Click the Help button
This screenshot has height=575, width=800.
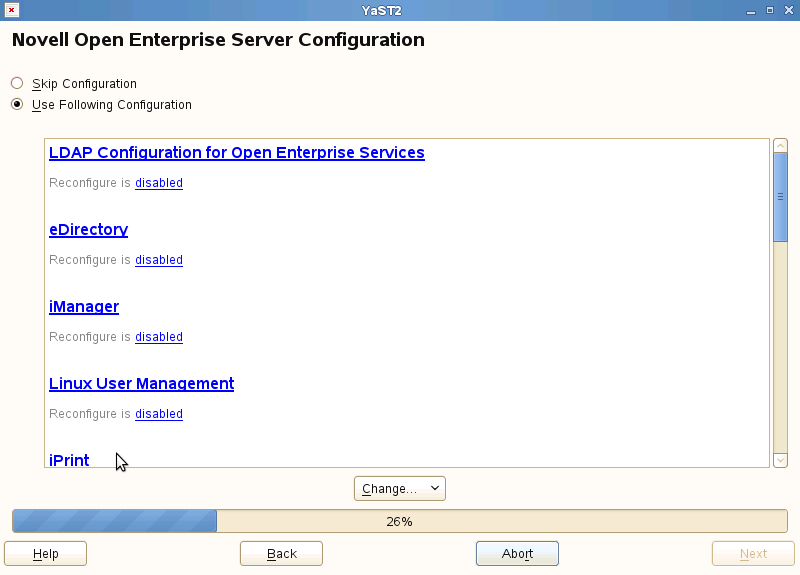click(46, 554)
